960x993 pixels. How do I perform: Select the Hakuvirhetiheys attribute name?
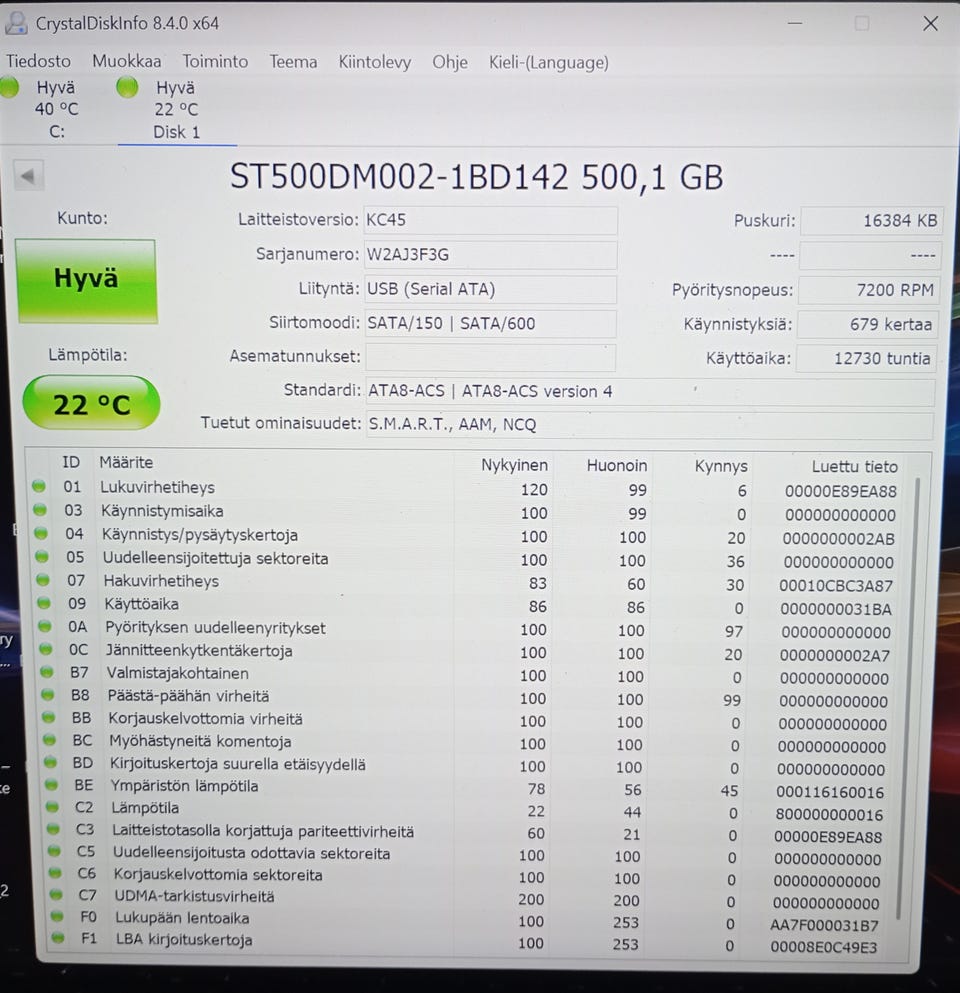(161, 581)
